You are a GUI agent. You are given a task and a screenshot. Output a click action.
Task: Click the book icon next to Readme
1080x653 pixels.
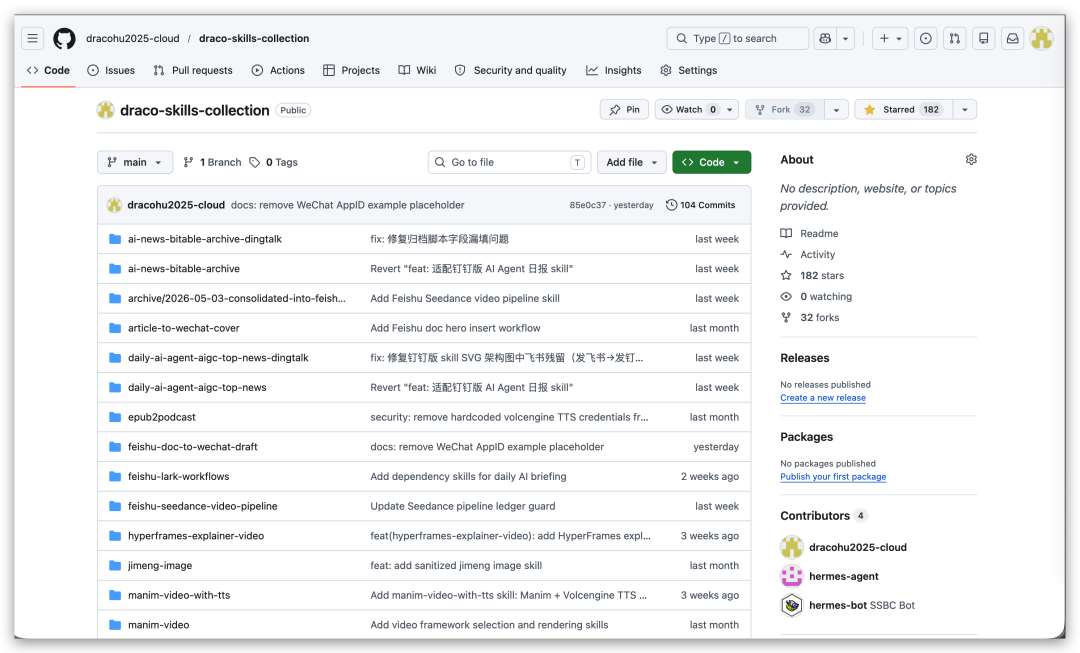(786, 234)
